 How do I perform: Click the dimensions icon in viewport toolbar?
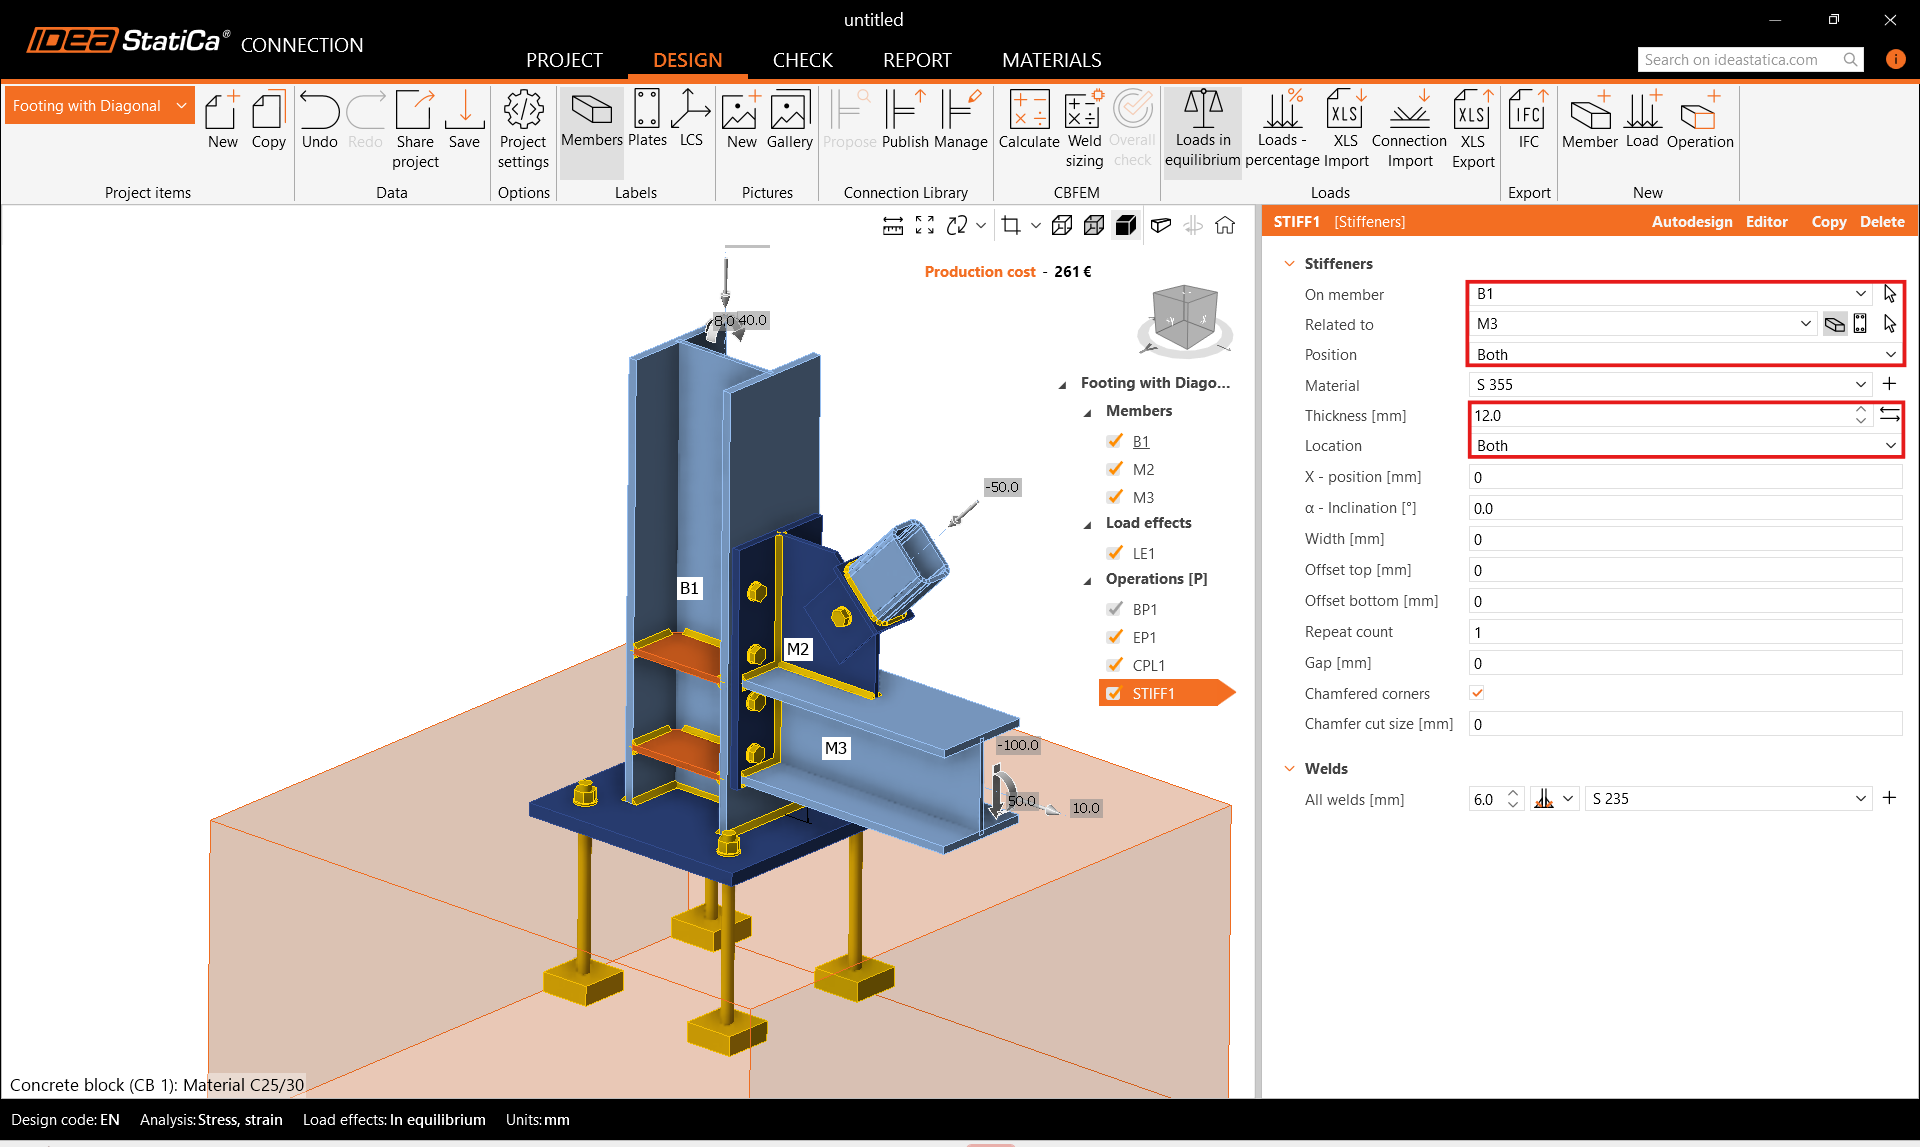pos(893,226)
